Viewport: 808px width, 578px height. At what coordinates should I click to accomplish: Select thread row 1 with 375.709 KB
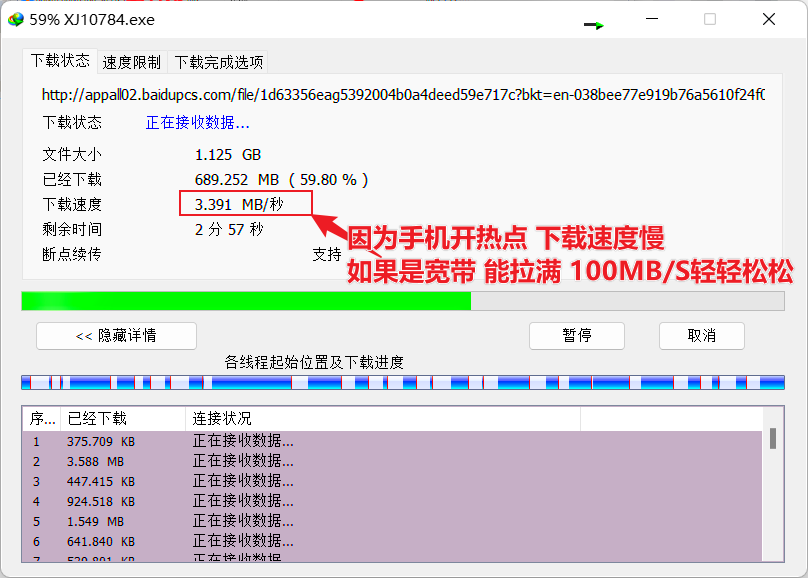[392, 441]
